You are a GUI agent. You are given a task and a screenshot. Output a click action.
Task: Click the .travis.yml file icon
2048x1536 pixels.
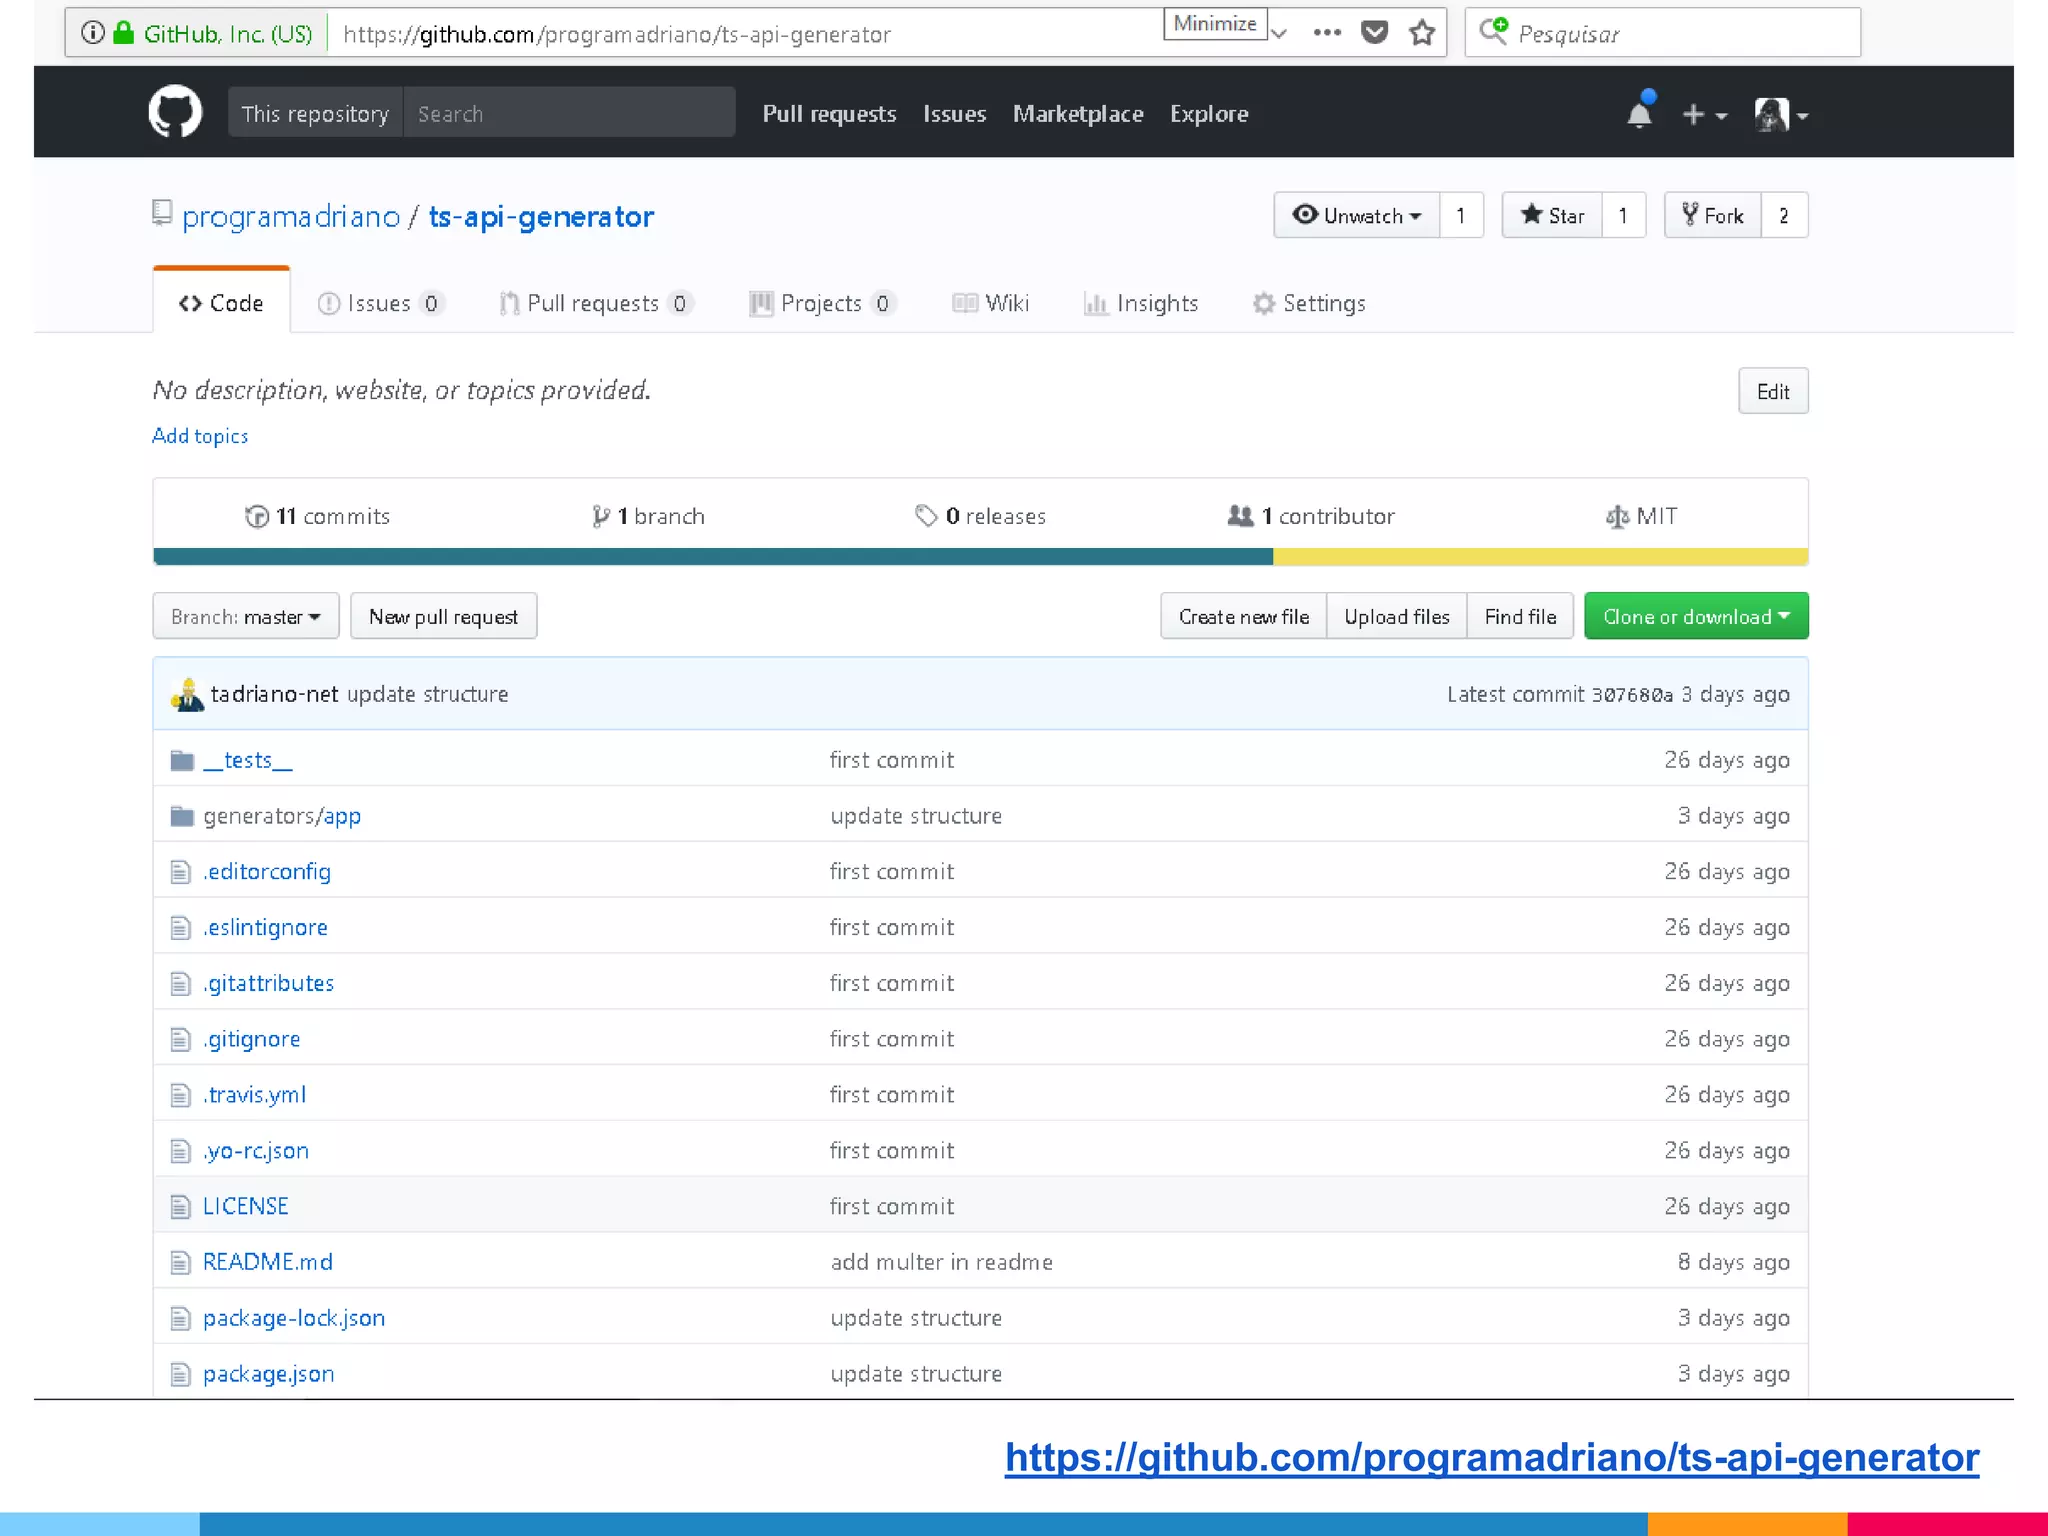(x=180, y=1096)
